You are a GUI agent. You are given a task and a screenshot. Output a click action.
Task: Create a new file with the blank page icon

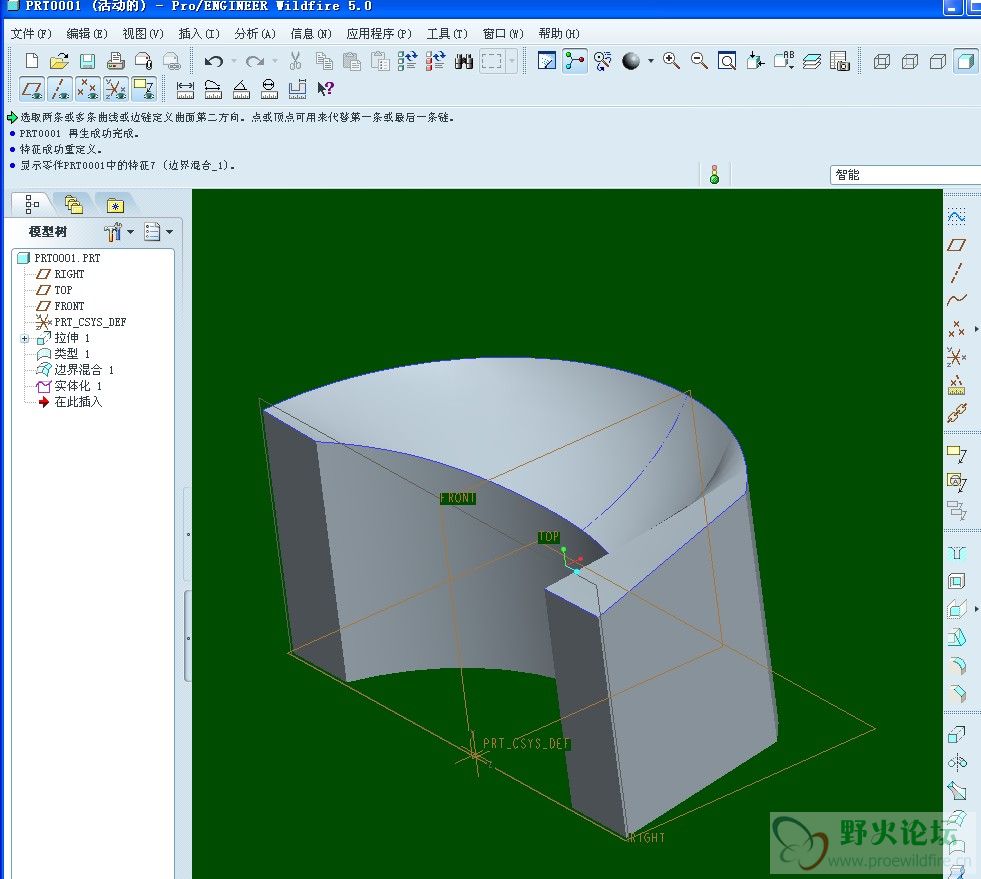(x=31, y=61)
